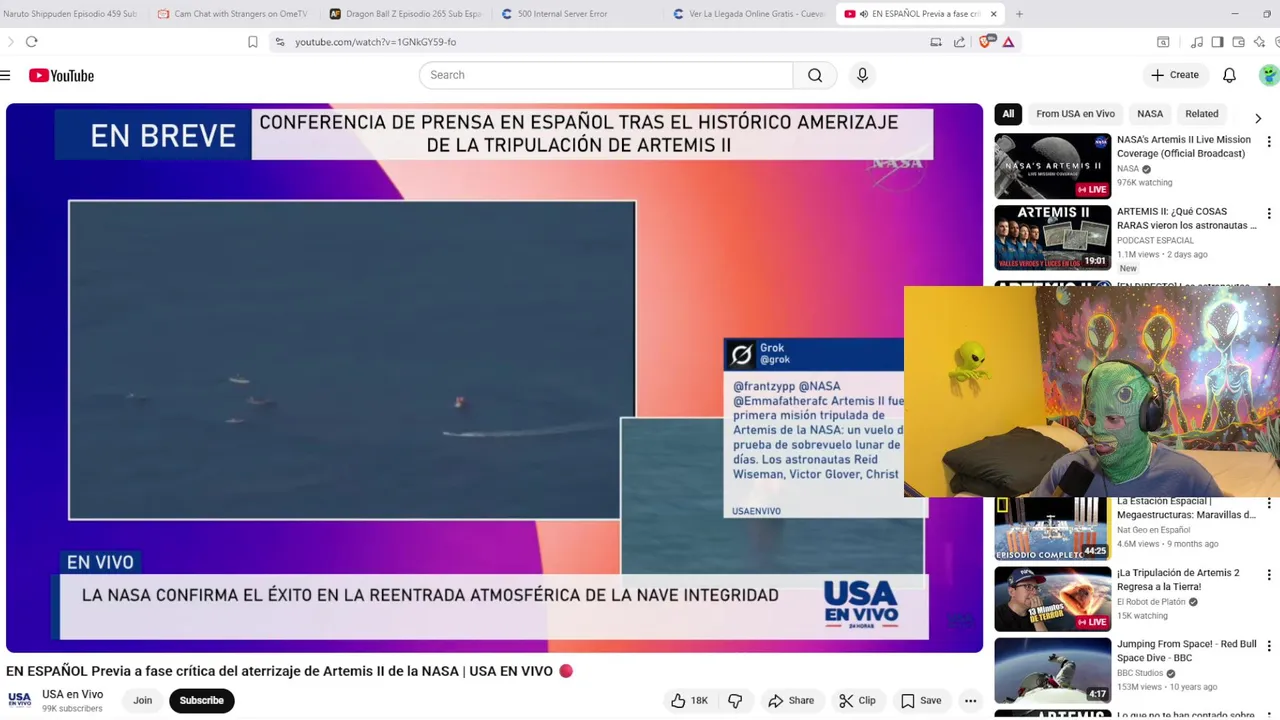Dislike the video with the thumbs down
The width and height of the screenshot is (1280, 720).
[x=735, y=701]
